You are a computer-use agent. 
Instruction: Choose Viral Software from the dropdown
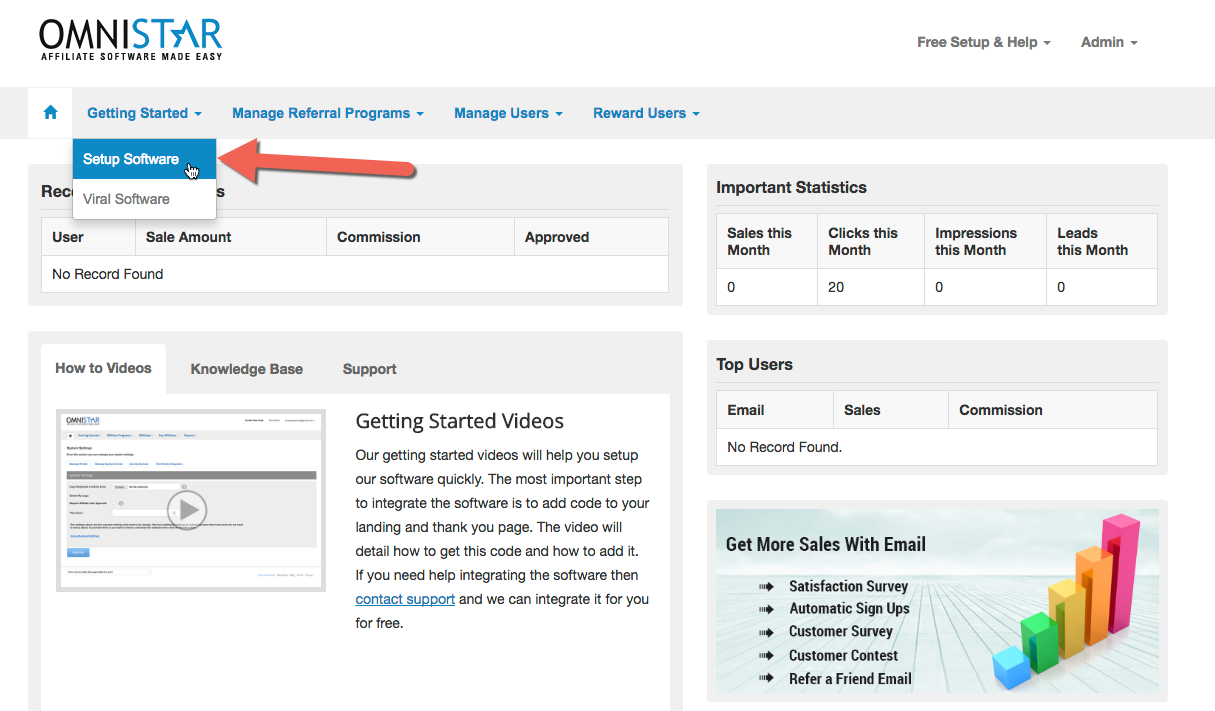click(126, 199)
